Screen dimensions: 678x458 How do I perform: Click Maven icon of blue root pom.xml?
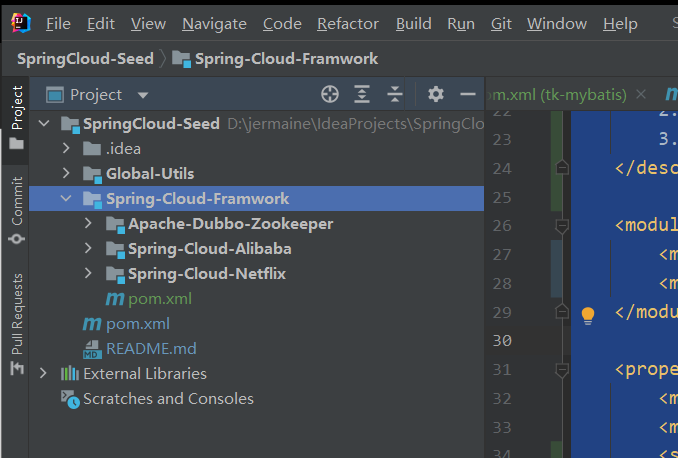92,324
